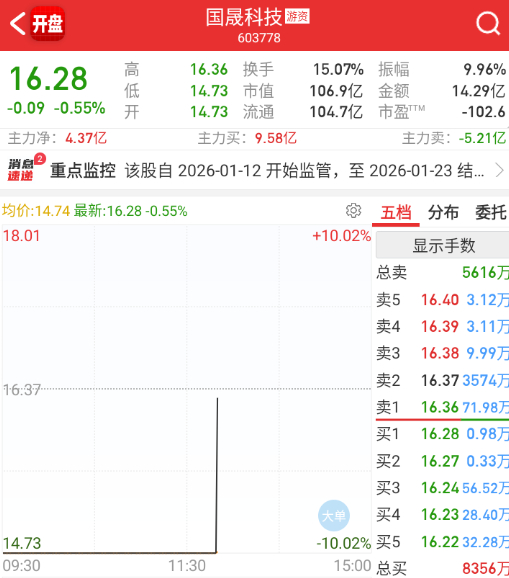
Task: Tap 主力买 value 9.58亿
Action: pos(276,138)
